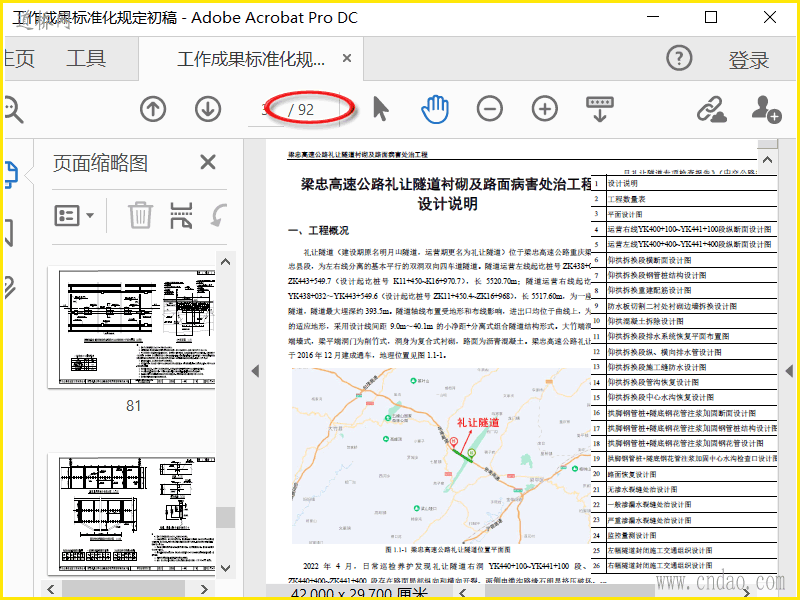This screenshot has height=600, width=800.
Task: Delete selected page thumbnail with trash icon
Action: (x=140, y=215)
